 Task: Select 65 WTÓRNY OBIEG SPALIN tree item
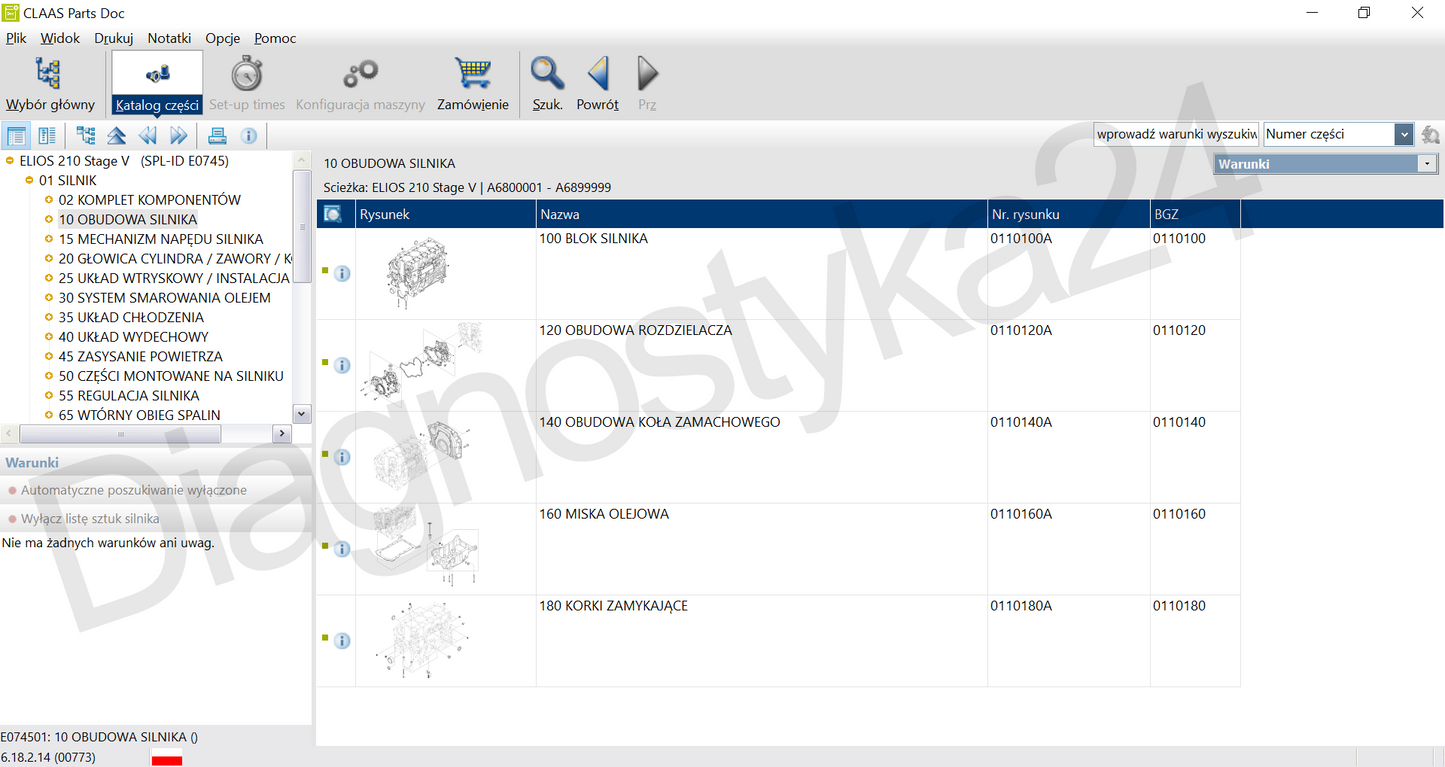[x=139, y=415]
